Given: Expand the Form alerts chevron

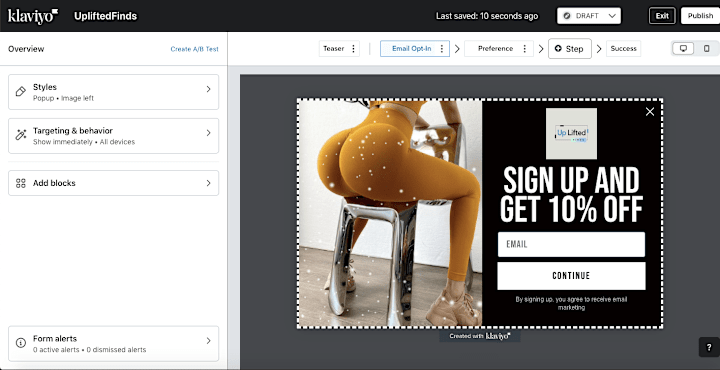Looking at the screenshot, I should pyautogui.click(x=208, y=341).
